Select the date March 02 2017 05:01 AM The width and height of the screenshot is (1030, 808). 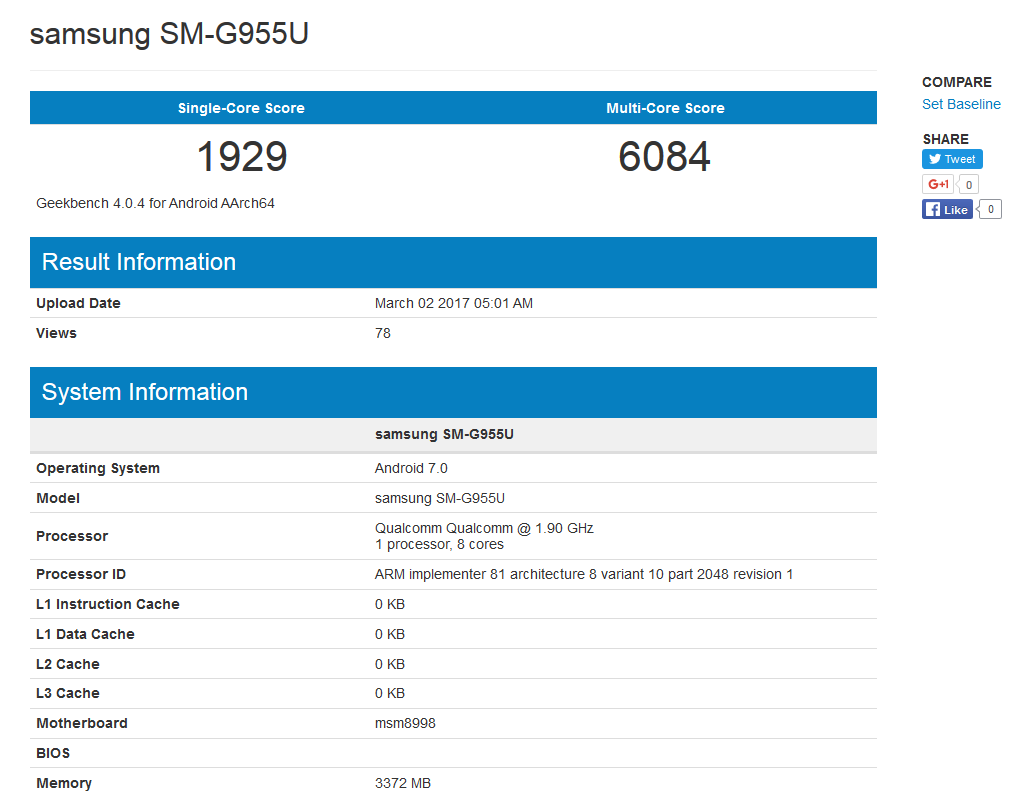(454, 303)
